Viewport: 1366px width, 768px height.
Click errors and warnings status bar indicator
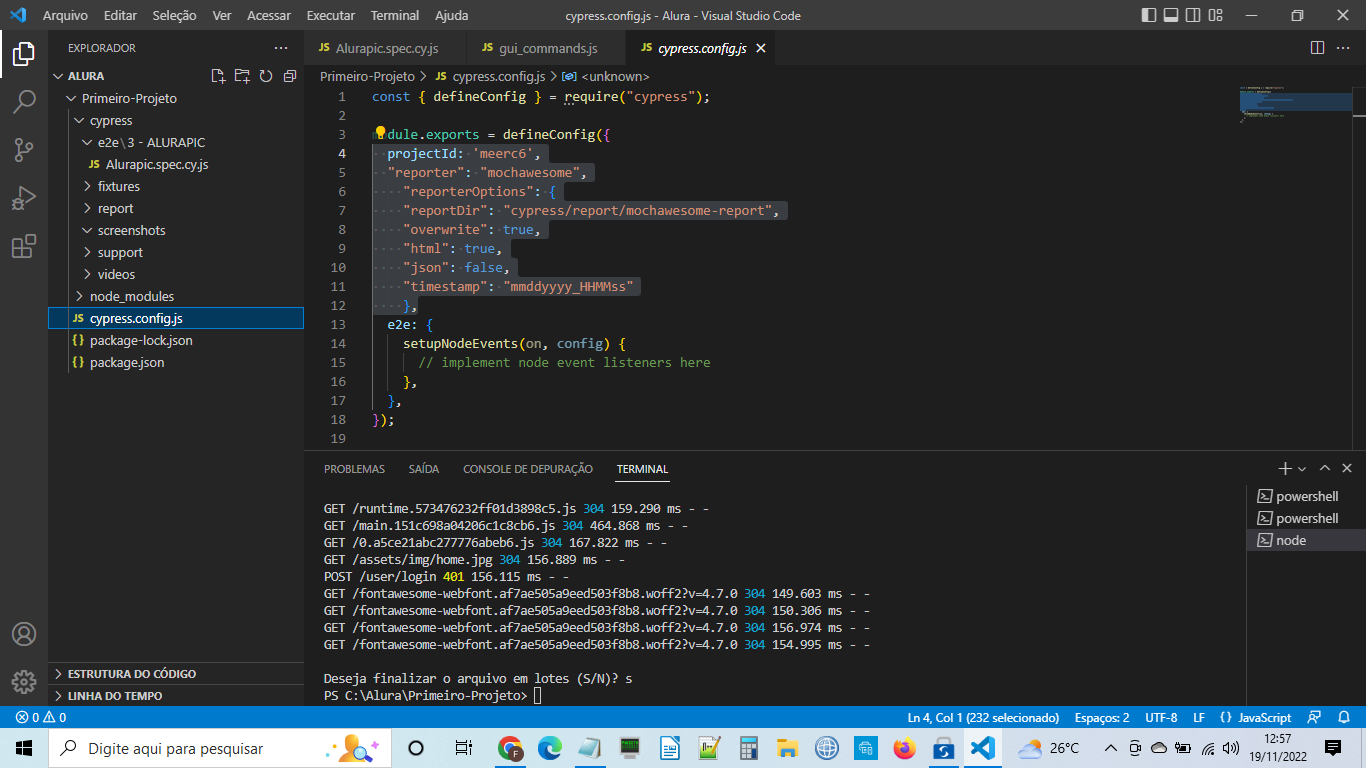pyautogui.click(x=41, y=717)
